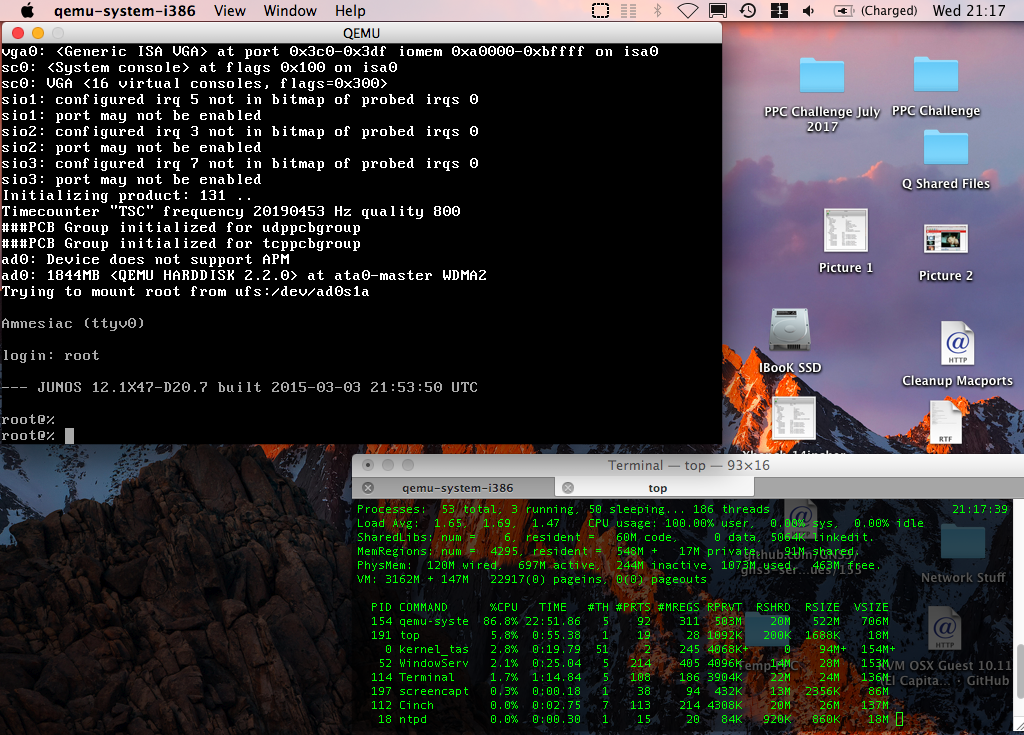Open the Time Machine status menu
This screenshot has width=1024, height=735.
click(x=748, y=10)
